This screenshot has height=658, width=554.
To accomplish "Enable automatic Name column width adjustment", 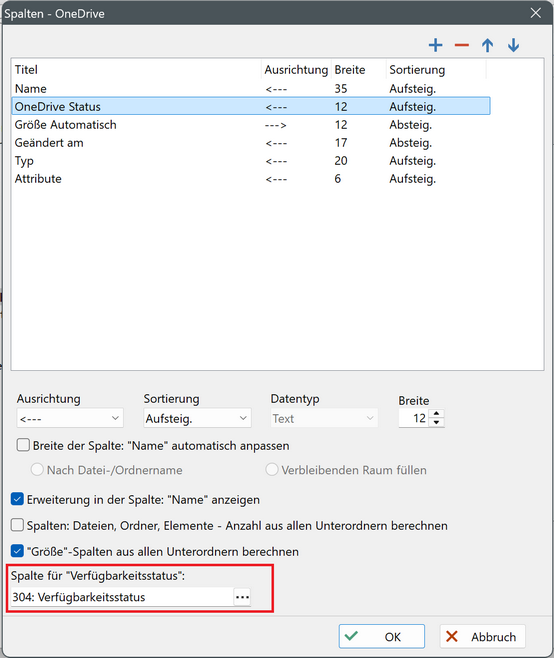I will point(23,445).
